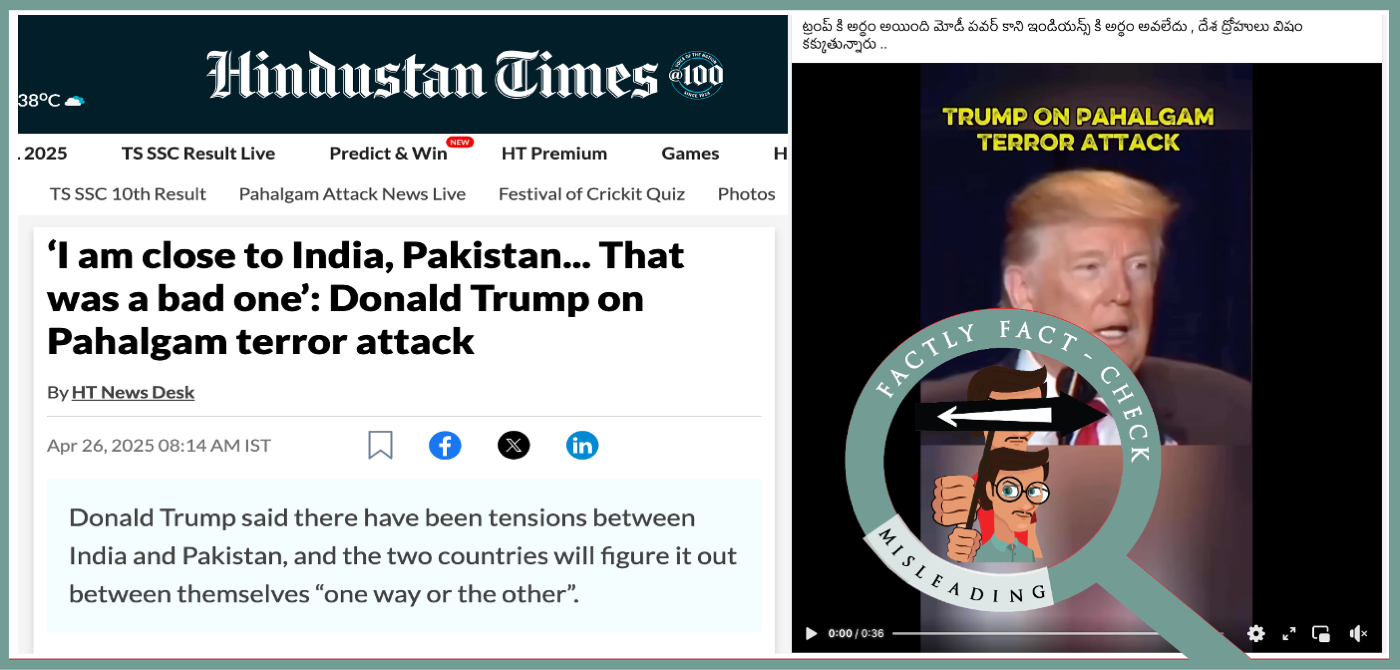The image size is (1400, 670).
Task: Bookmark this article with ribbon icon
Action: (380, 445)
